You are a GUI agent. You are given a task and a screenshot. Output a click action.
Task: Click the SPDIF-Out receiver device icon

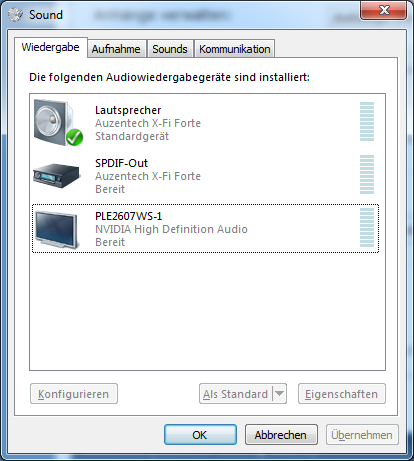(x=56, y=175)
